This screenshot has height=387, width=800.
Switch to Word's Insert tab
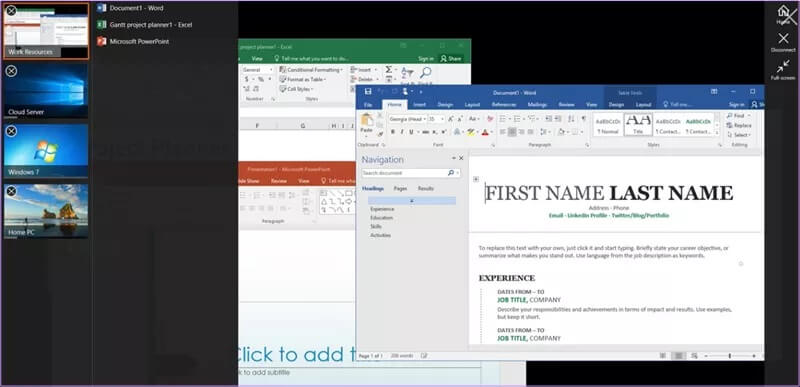419,105
